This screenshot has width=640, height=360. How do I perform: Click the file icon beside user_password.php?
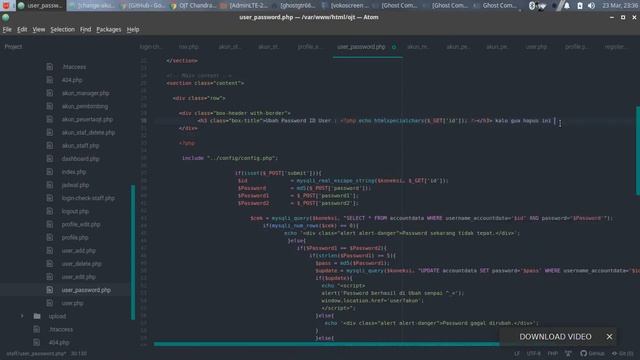[49, 290]
